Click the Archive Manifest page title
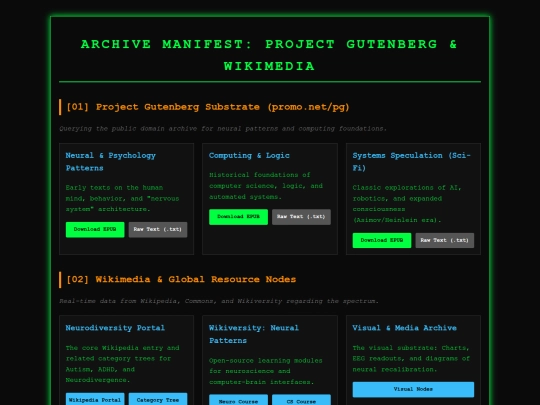The height and width of the screenshot is (405, 540). point(269,55)
